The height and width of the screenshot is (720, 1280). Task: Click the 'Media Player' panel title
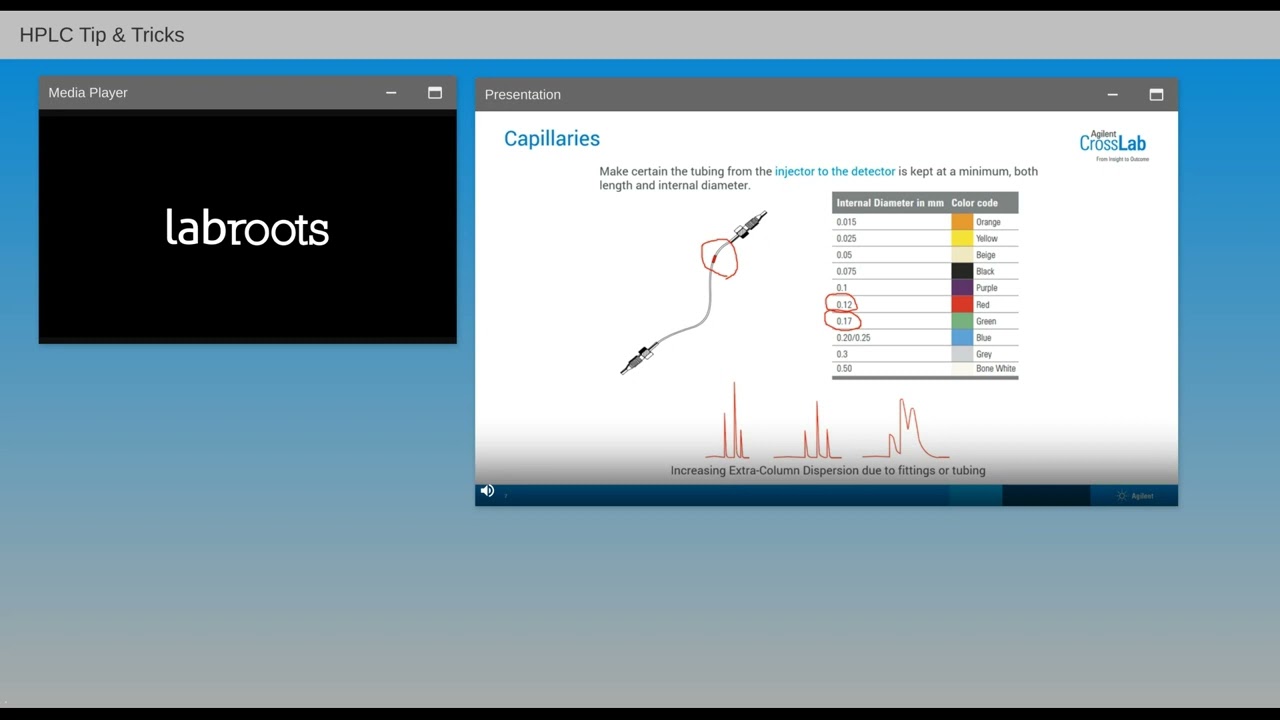click(x=88, y=93)
